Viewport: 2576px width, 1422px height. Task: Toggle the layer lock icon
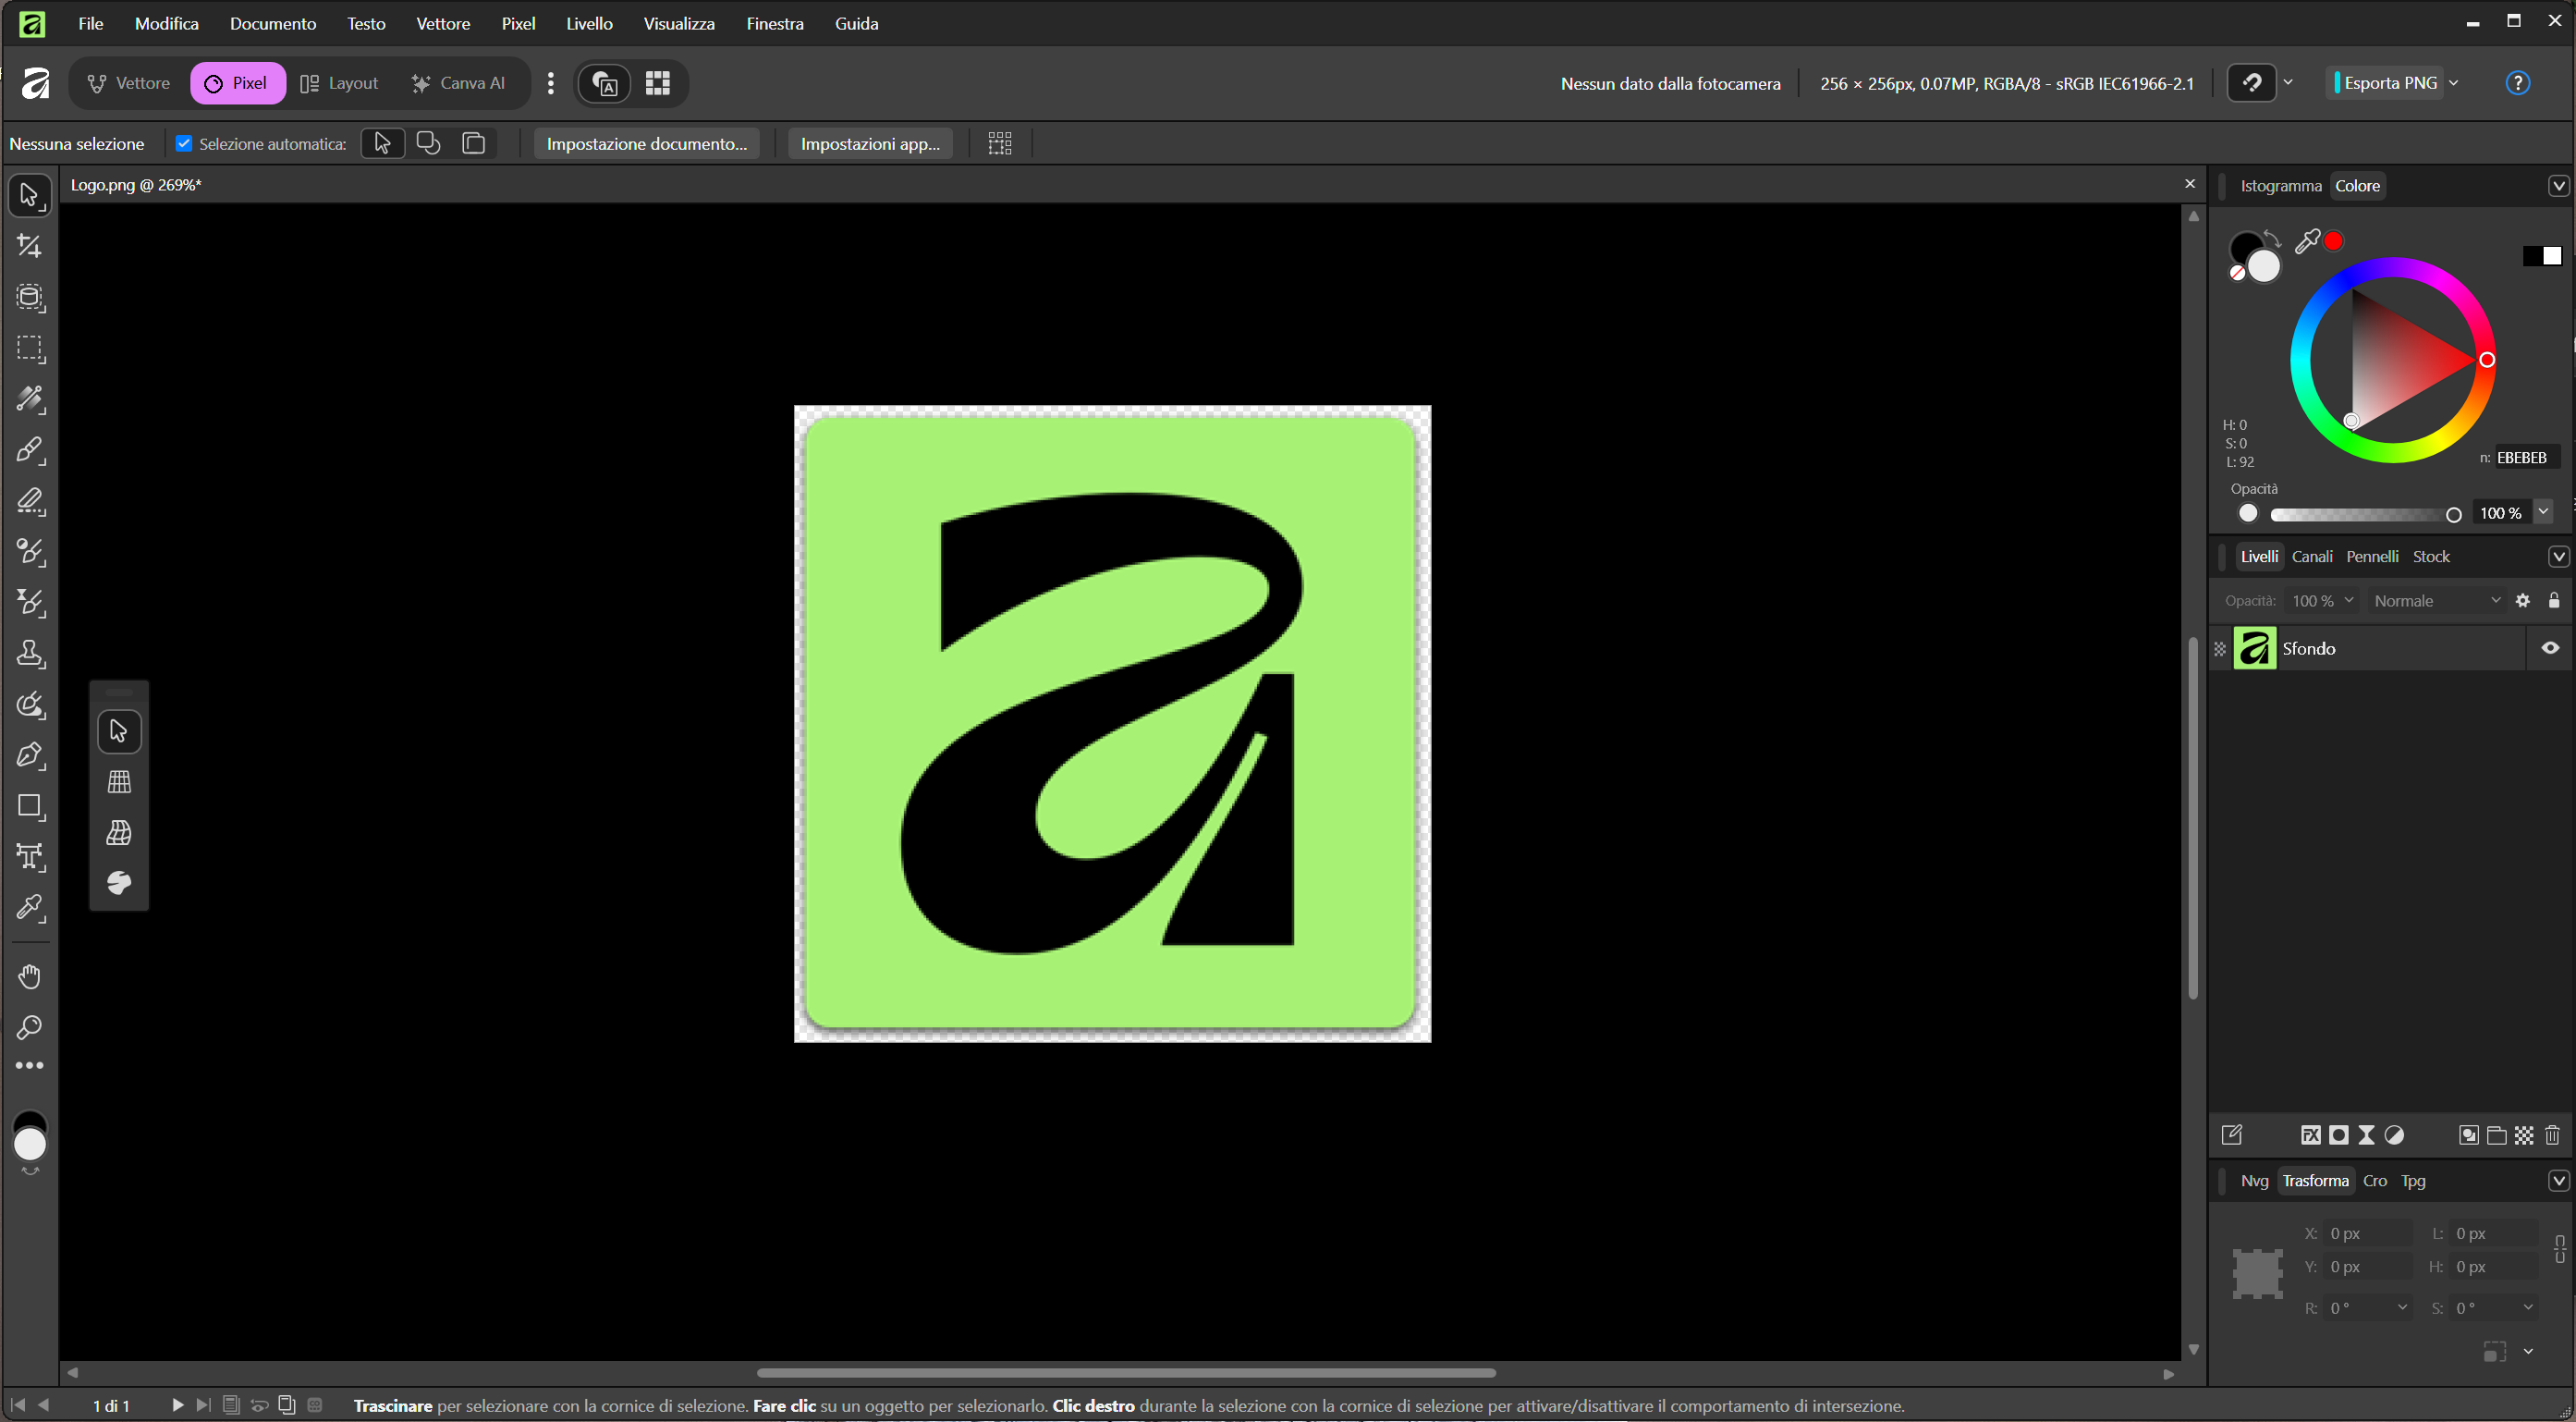pos(2555,601)
